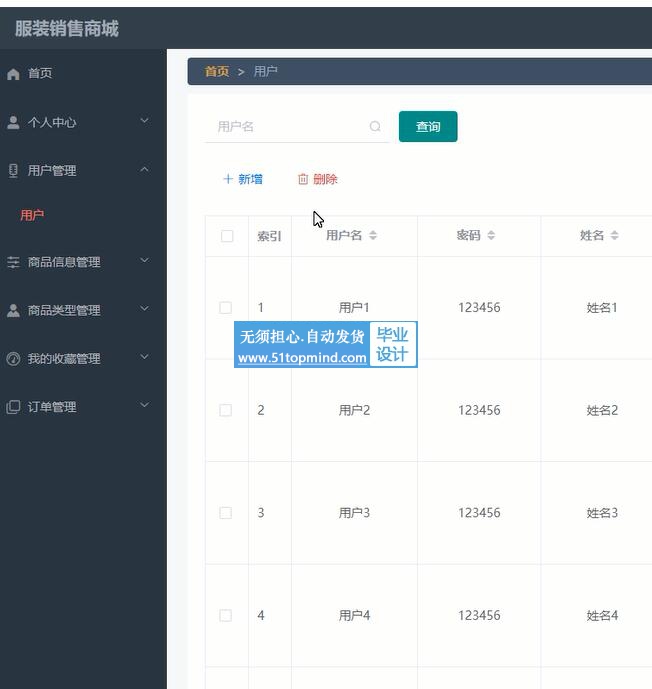The width and height of the screenshot is (652, 689).
Task: Click the device icon beside 用户管理
Action: tap(13, 170)
